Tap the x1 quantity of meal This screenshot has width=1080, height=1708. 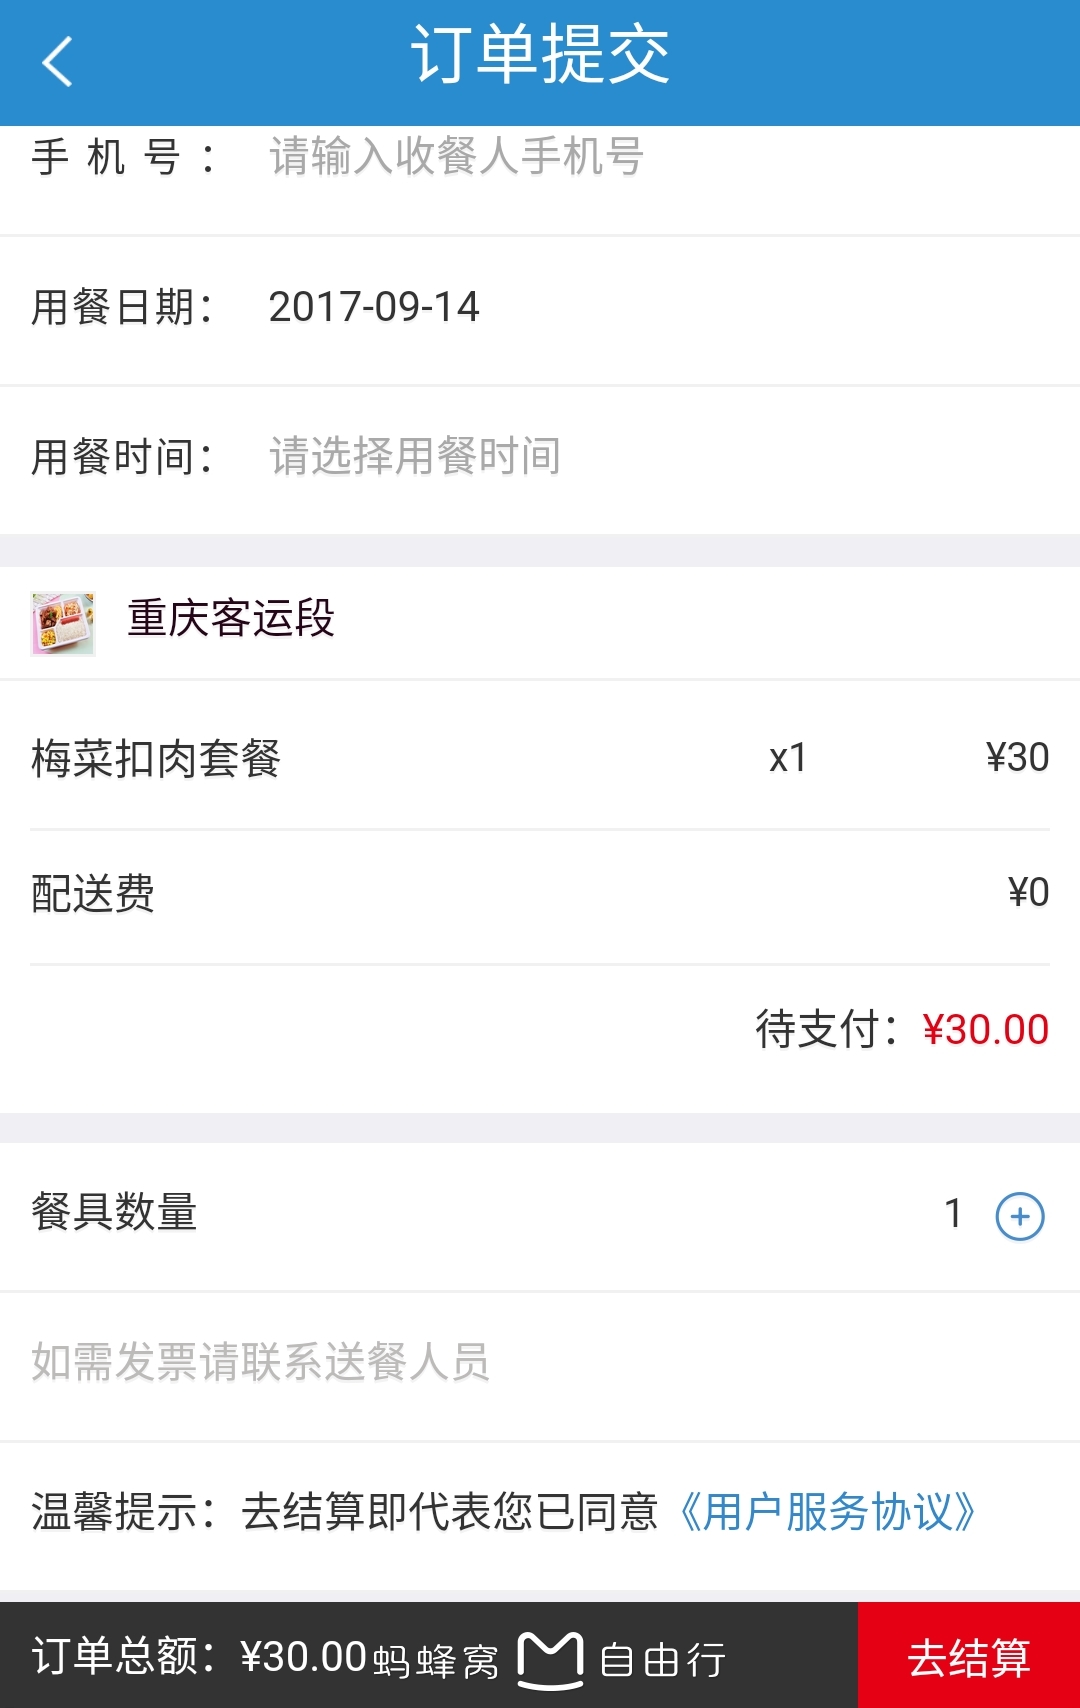788,758
